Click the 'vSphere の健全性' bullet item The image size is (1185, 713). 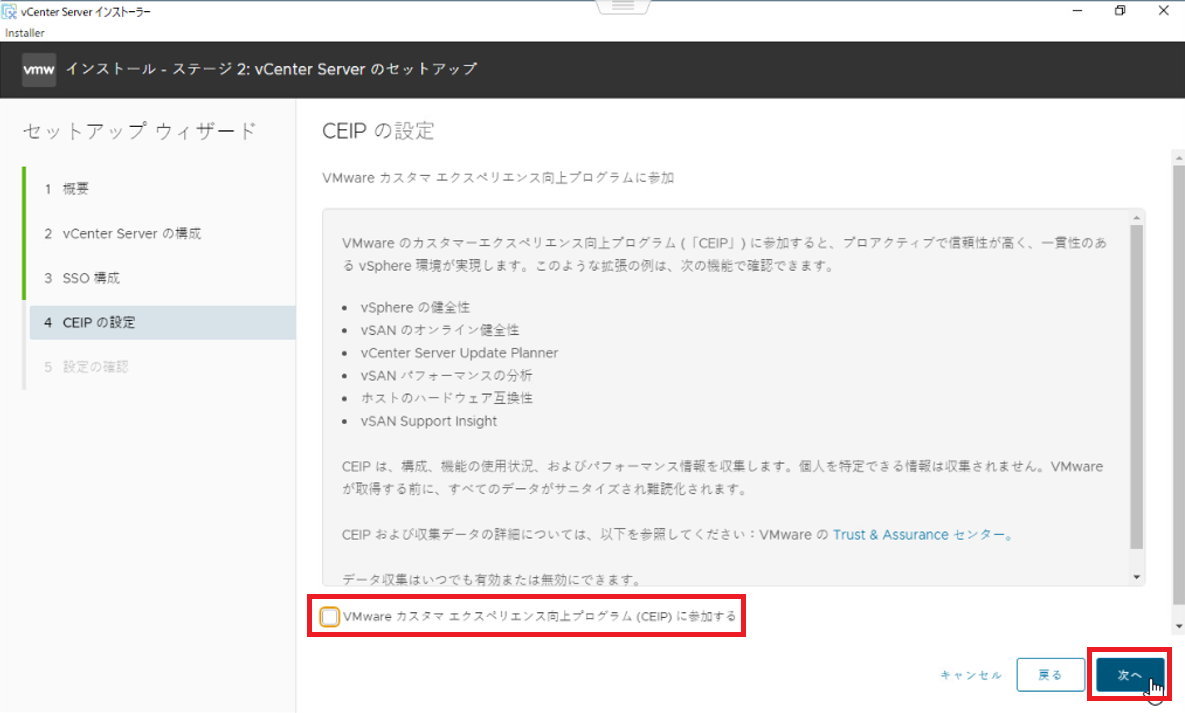coord(415,308)
